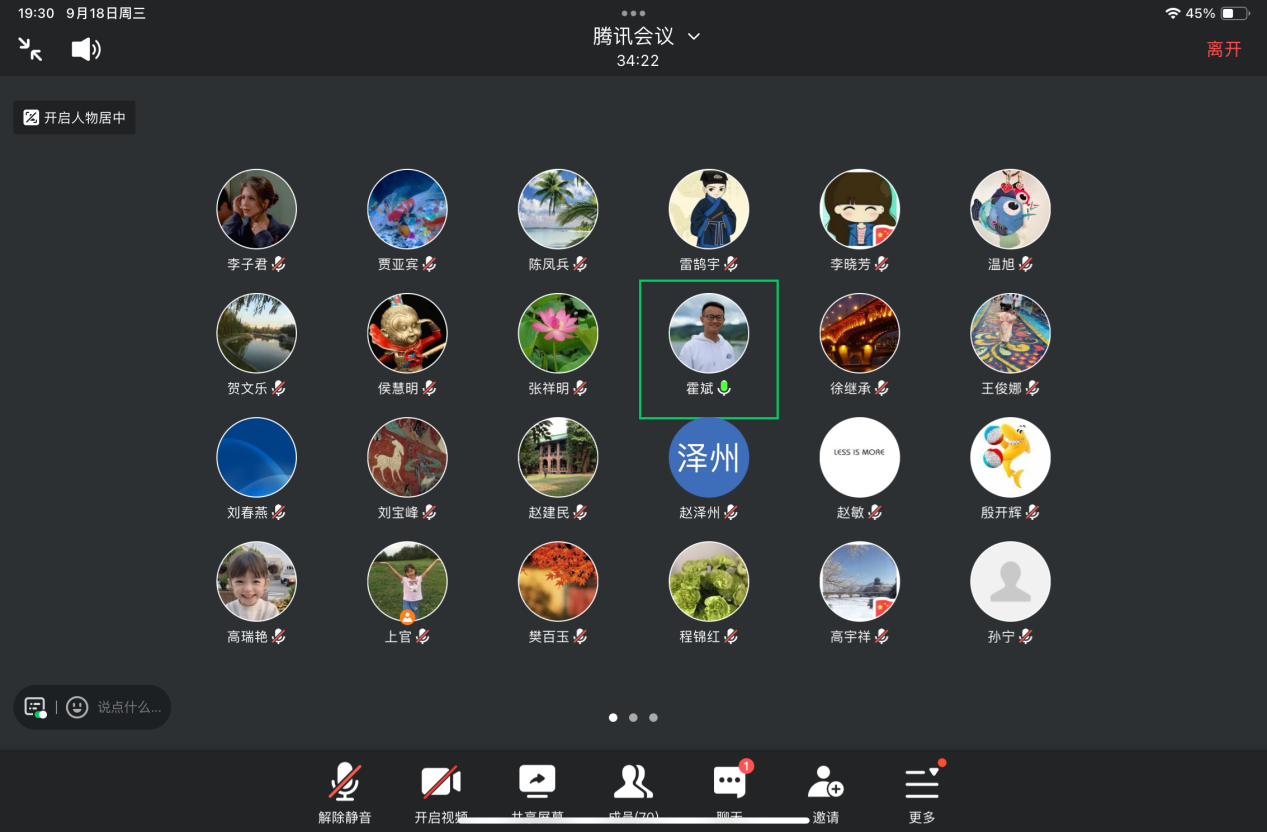This screenshot has width=1267, height=832.
Task: Tap the Invite (邀请) participant icon
Action: coord(825,783)
